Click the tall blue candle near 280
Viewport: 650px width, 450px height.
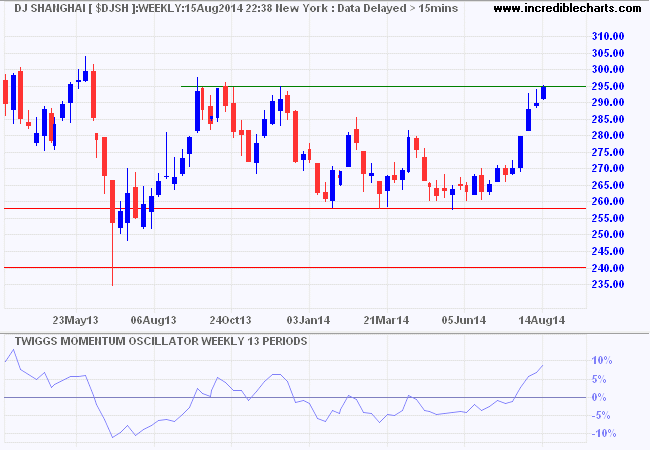(x=520, y=152)
